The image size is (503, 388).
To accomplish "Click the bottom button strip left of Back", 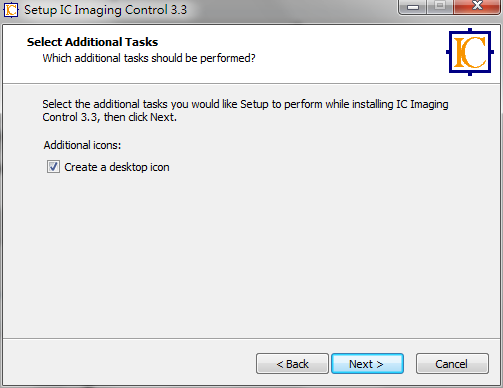I will (x=130, y=363).
